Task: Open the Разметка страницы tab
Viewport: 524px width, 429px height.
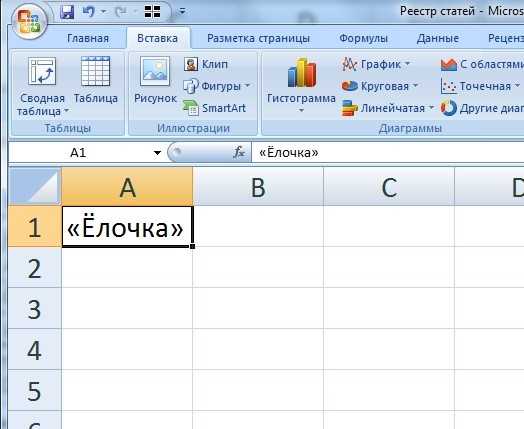Action: tap(258, 38)
